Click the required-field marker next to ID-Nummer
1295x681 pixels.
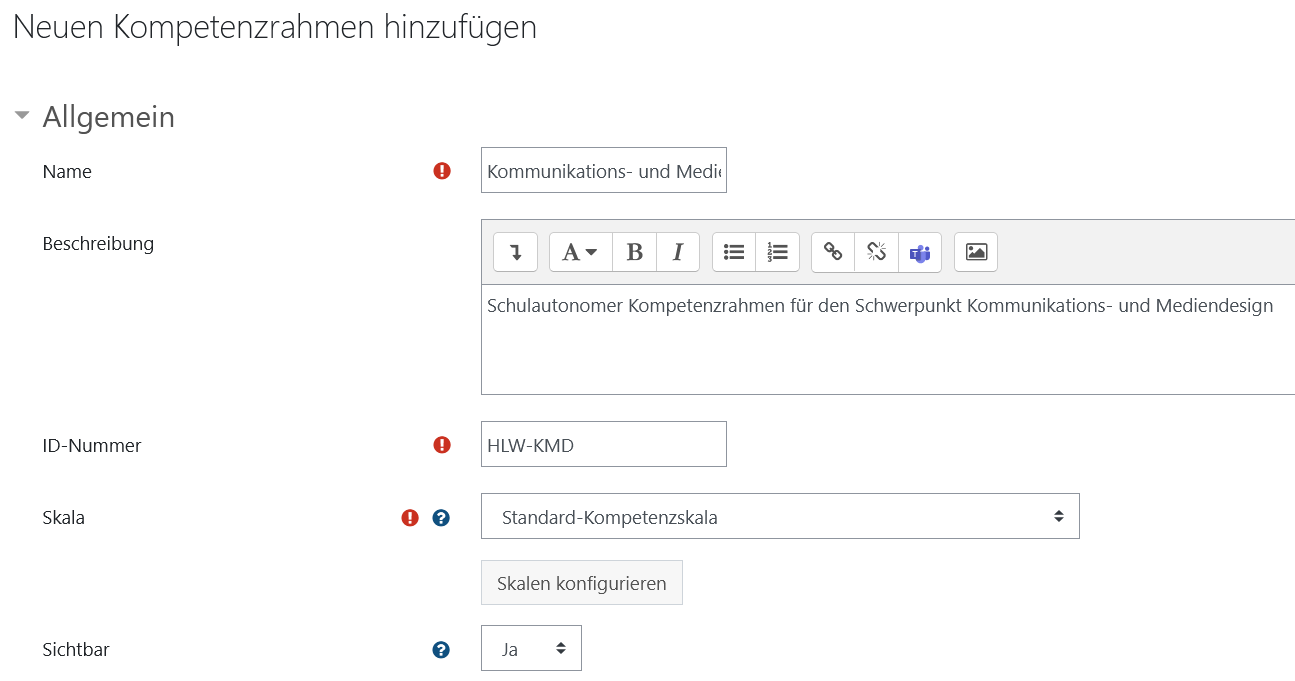tap(441, 445)
